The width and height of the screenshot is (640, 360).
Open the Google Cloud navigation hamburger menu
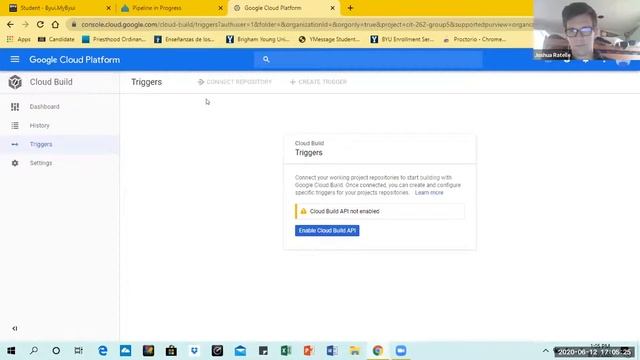point(15,60)
